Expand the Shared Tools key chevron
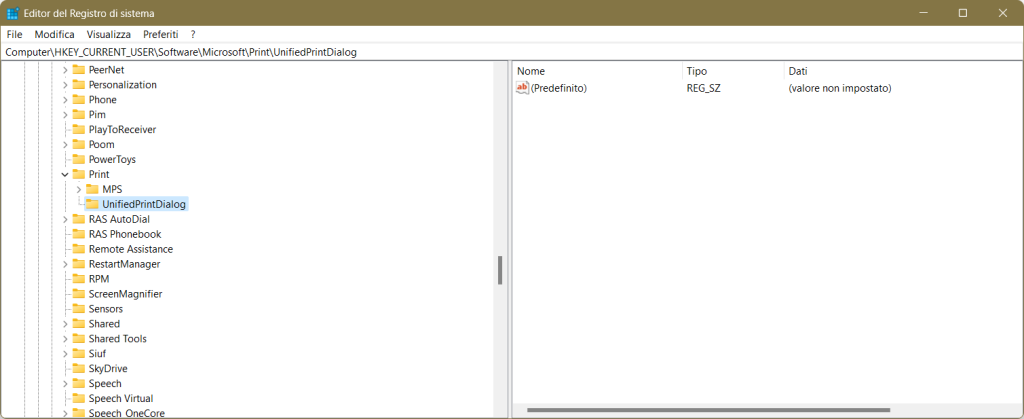Screen dimensions: 1024x419 point(65,339)
